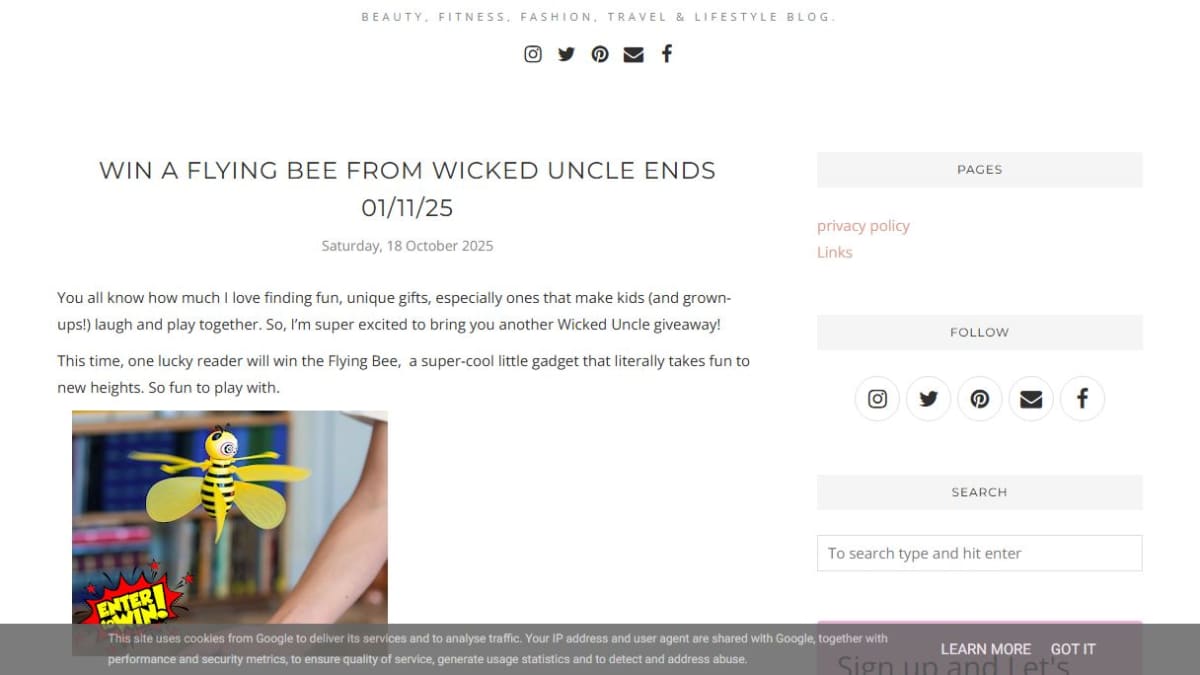Open the Links page in sidebar
This screenshot has height=675, width=1200.
click(x=835, y=252)
